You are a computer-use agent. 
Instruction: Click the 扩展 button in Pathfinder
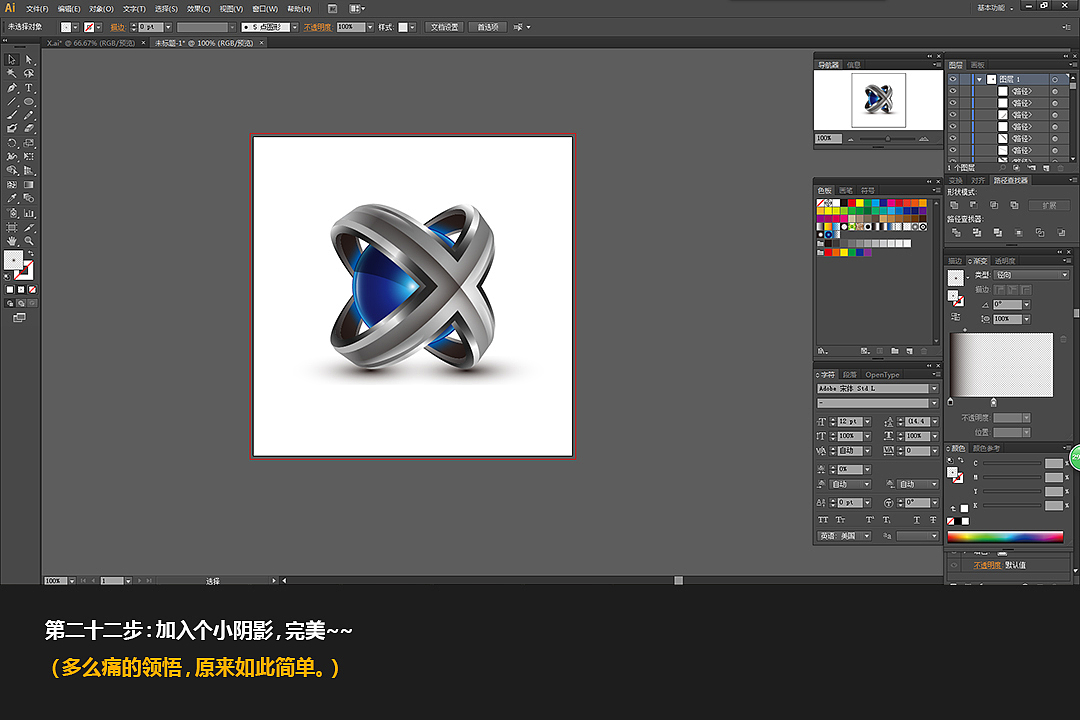[x=1048, y=205]
